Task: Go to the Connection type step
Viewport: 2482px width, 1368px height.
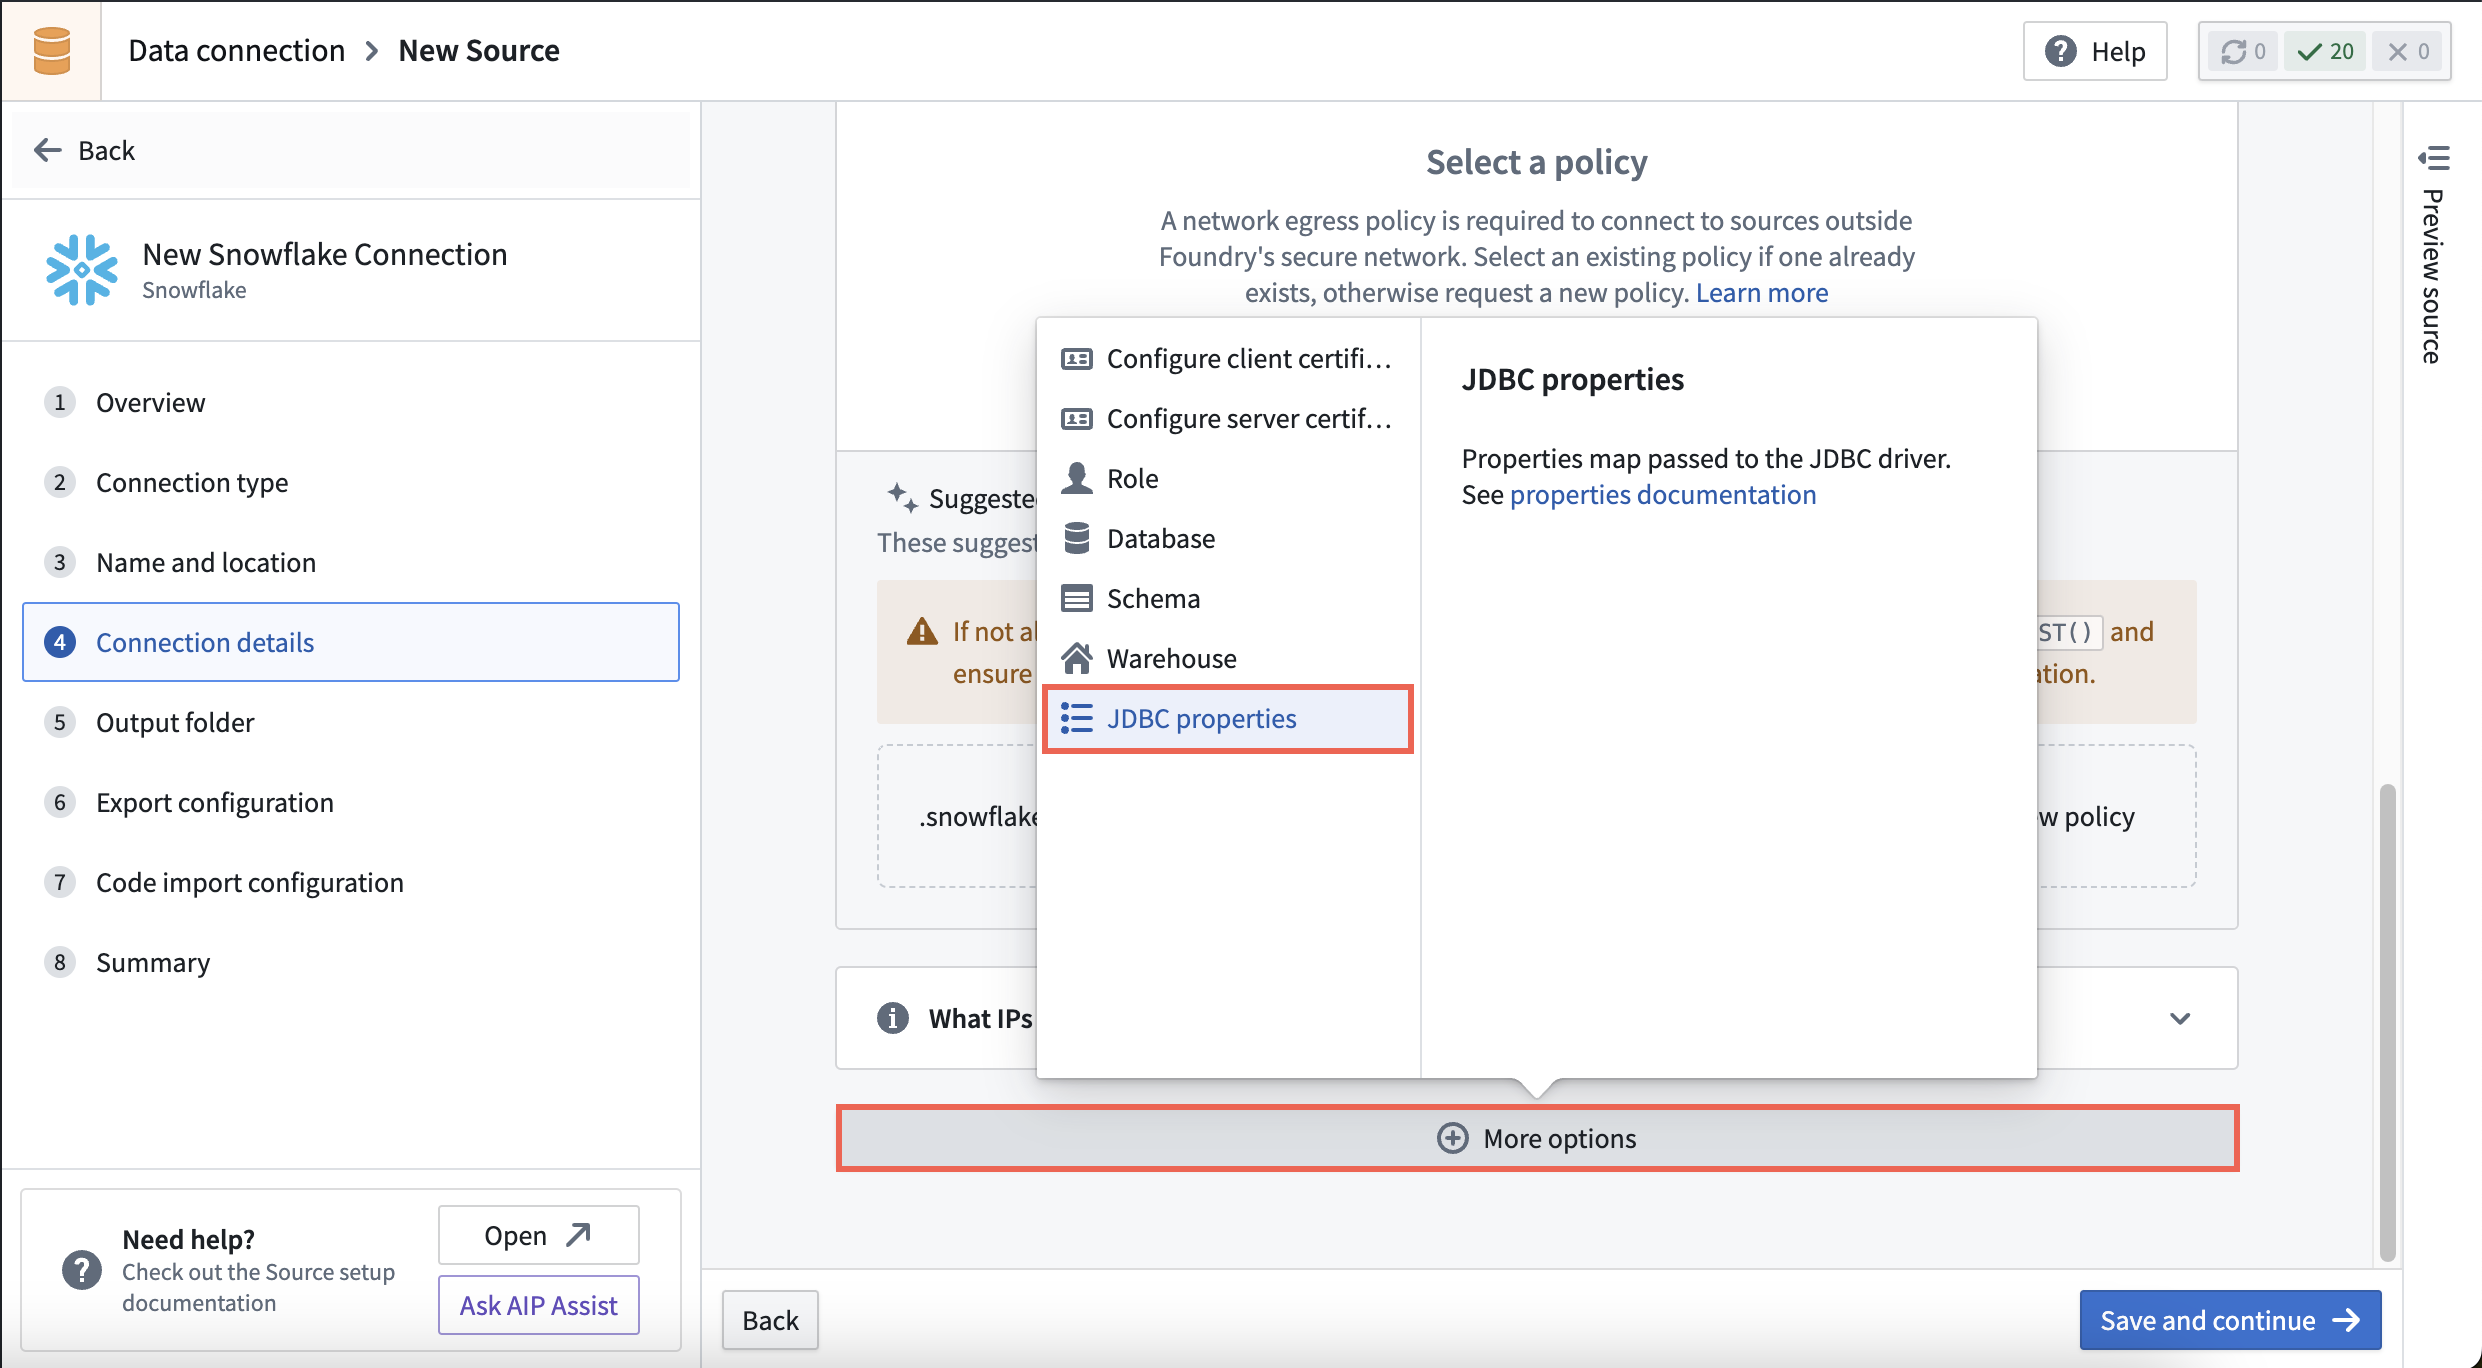Action: pos(351,482)
